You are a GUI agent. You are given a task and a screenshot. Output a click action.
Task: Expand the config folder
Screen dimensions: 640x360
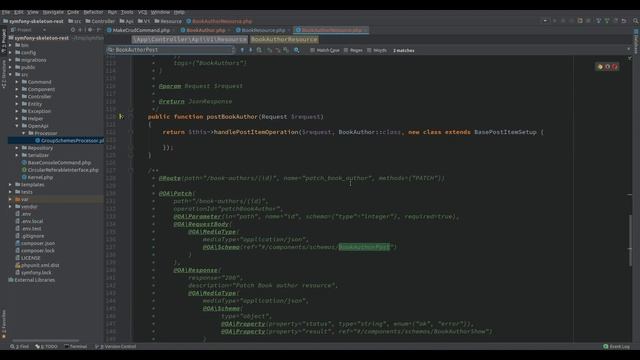[10, 53]
